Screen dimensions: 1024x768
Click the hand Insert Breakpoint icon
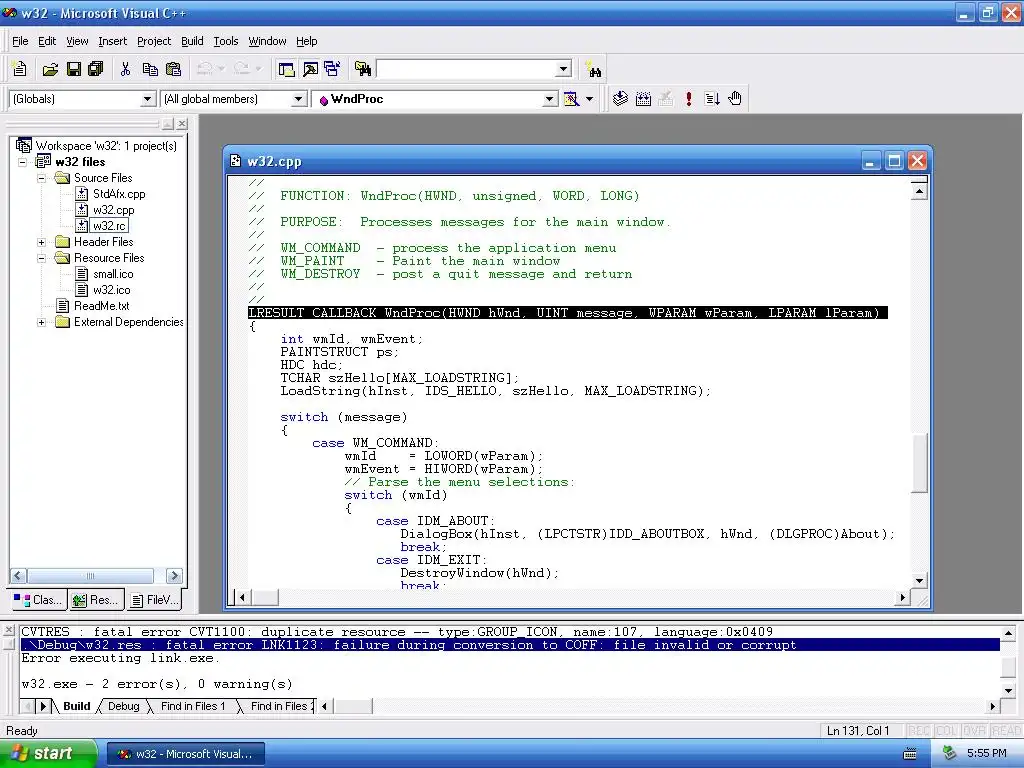(x=735, y=99)
